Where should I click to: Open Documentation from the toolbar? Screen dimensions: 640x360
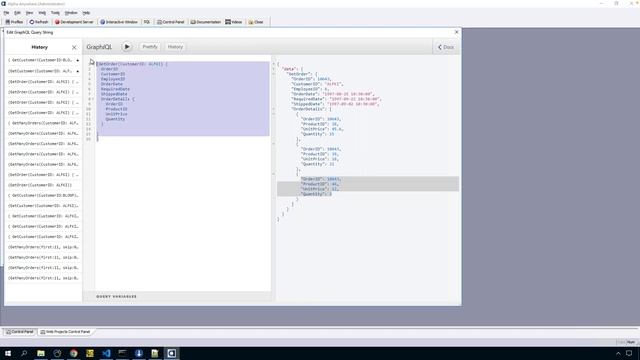coord(206,22)
